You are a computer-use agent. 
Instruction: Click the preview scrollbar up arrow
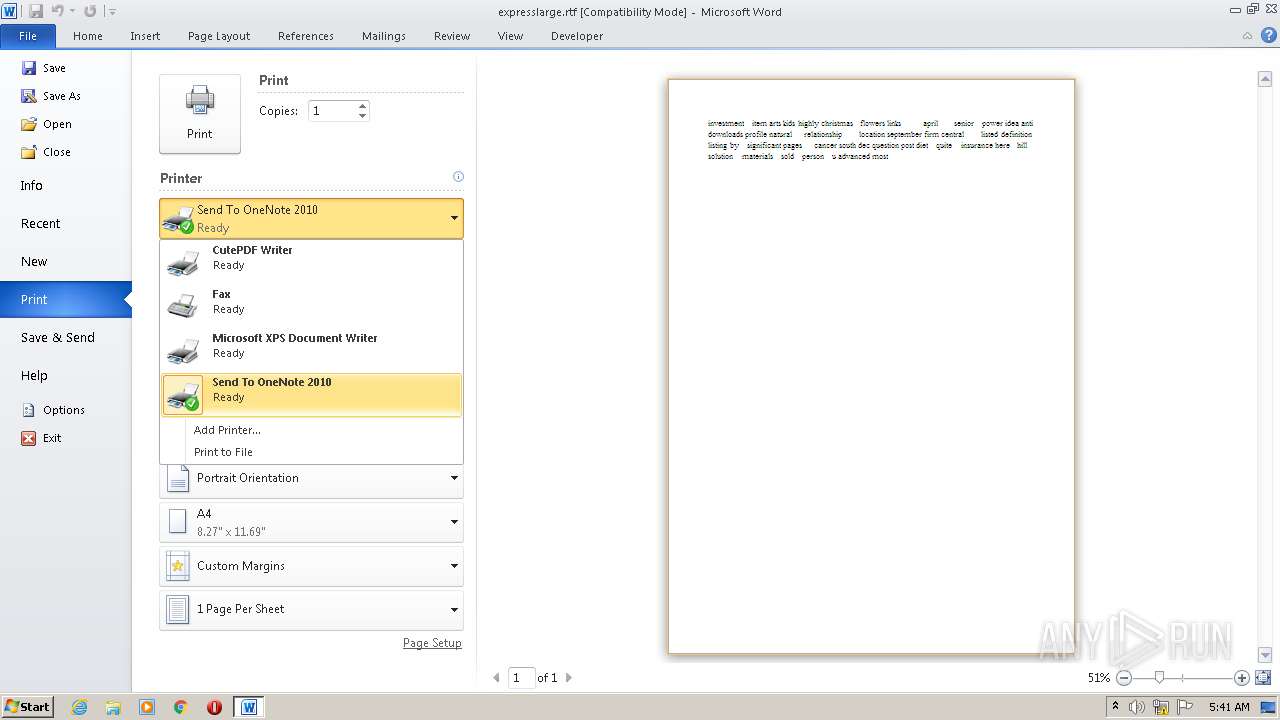(1264, 79)
